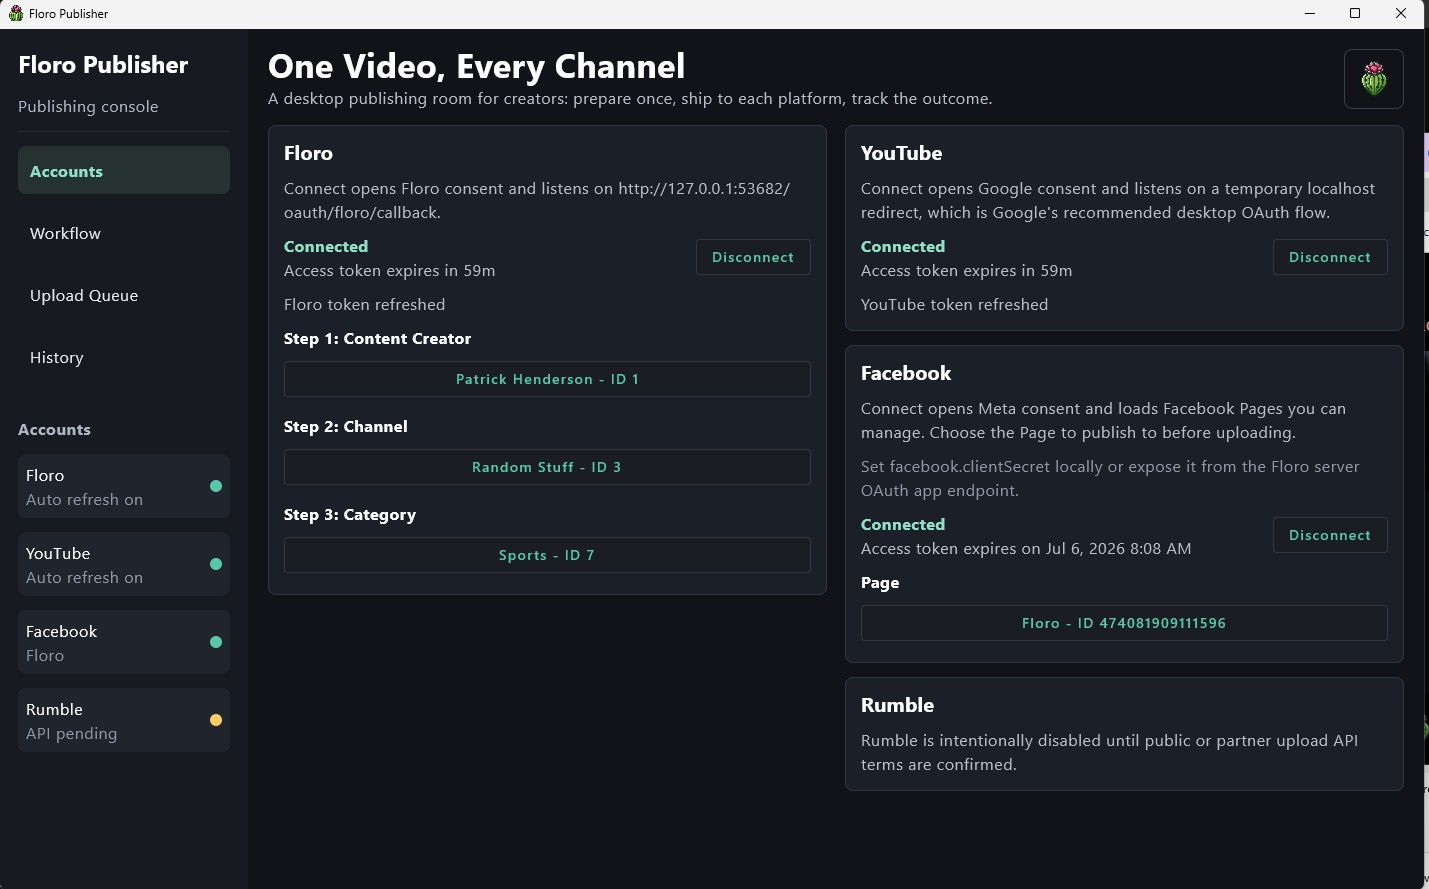The width and height of the screenshot is (1429, 889).
Task: Open Facebook Page selector Floro - ID 474081909111596
Action: pyautogui.click(x=1124, y=623)
